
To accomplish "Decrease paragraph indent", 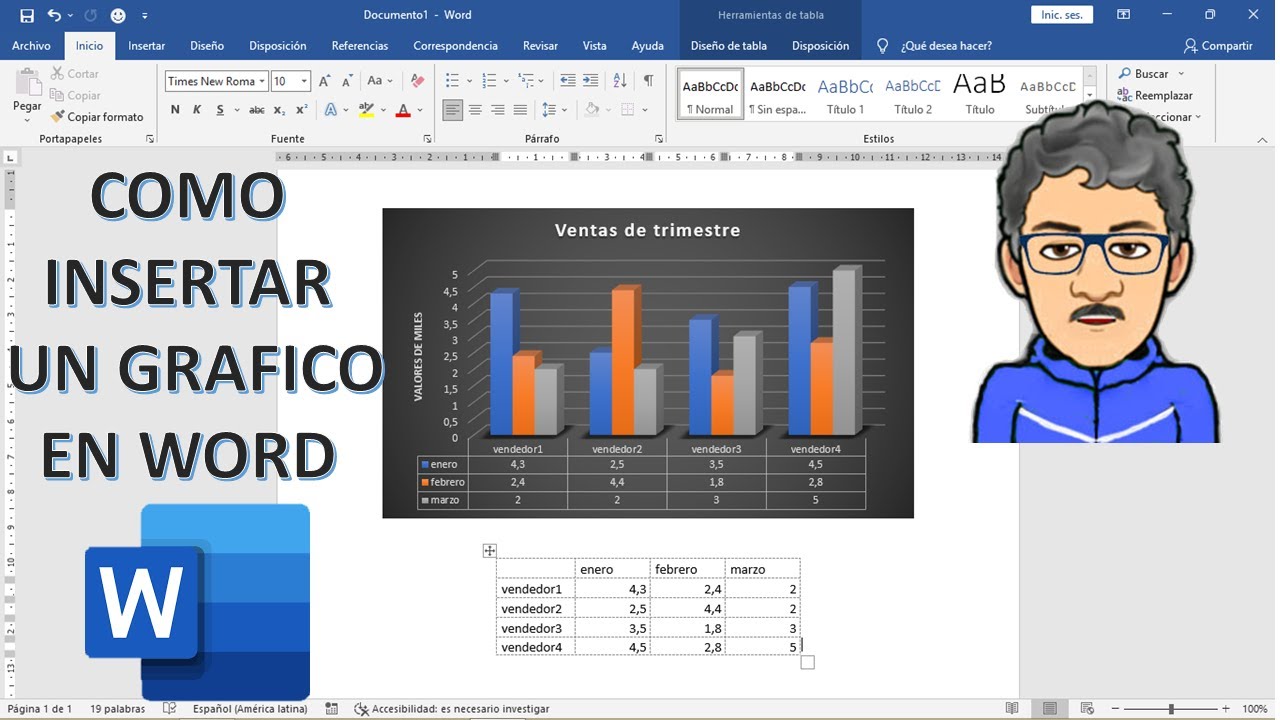I will [x=568, y=81].
